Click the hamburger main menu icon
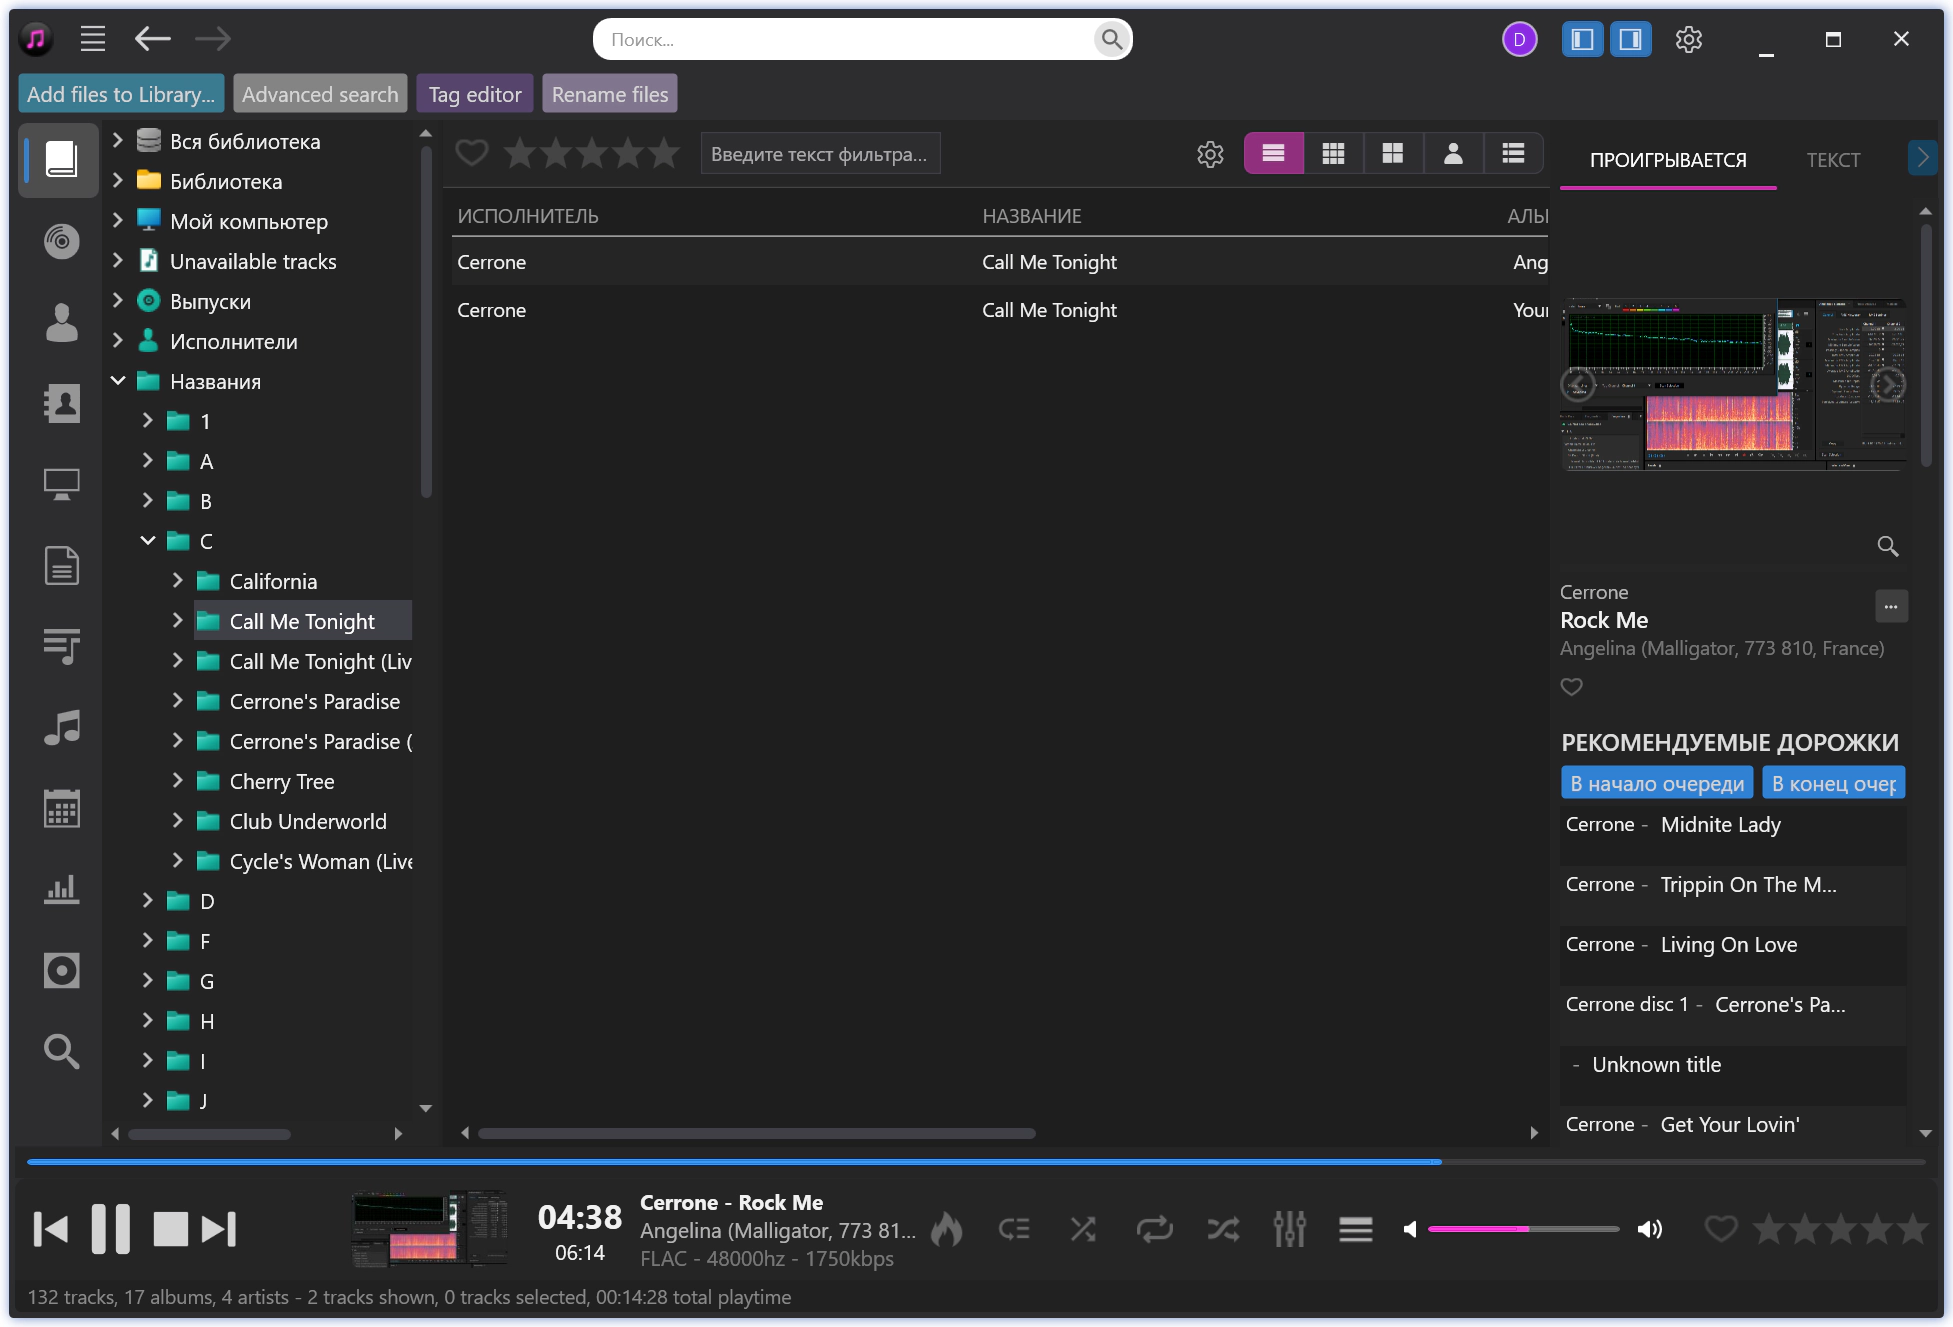 pyautogui.click(x=93, y=39)
